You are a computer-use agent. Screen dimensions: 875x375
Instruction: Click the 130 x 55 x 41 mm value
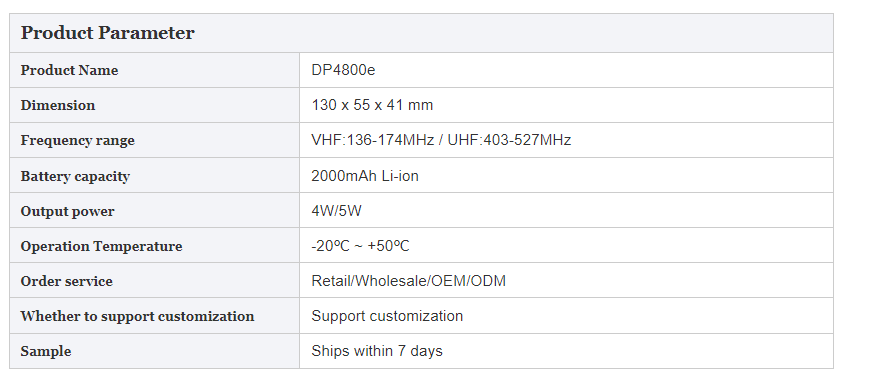pyautogui.click(x=372, y=105)
